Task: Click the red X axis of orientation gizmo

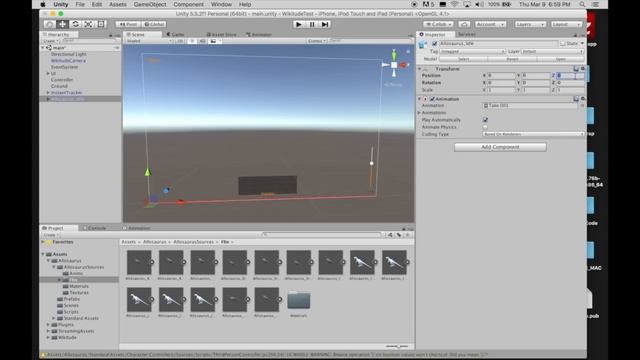Action: pyautogui.click(x=404, y=65)
